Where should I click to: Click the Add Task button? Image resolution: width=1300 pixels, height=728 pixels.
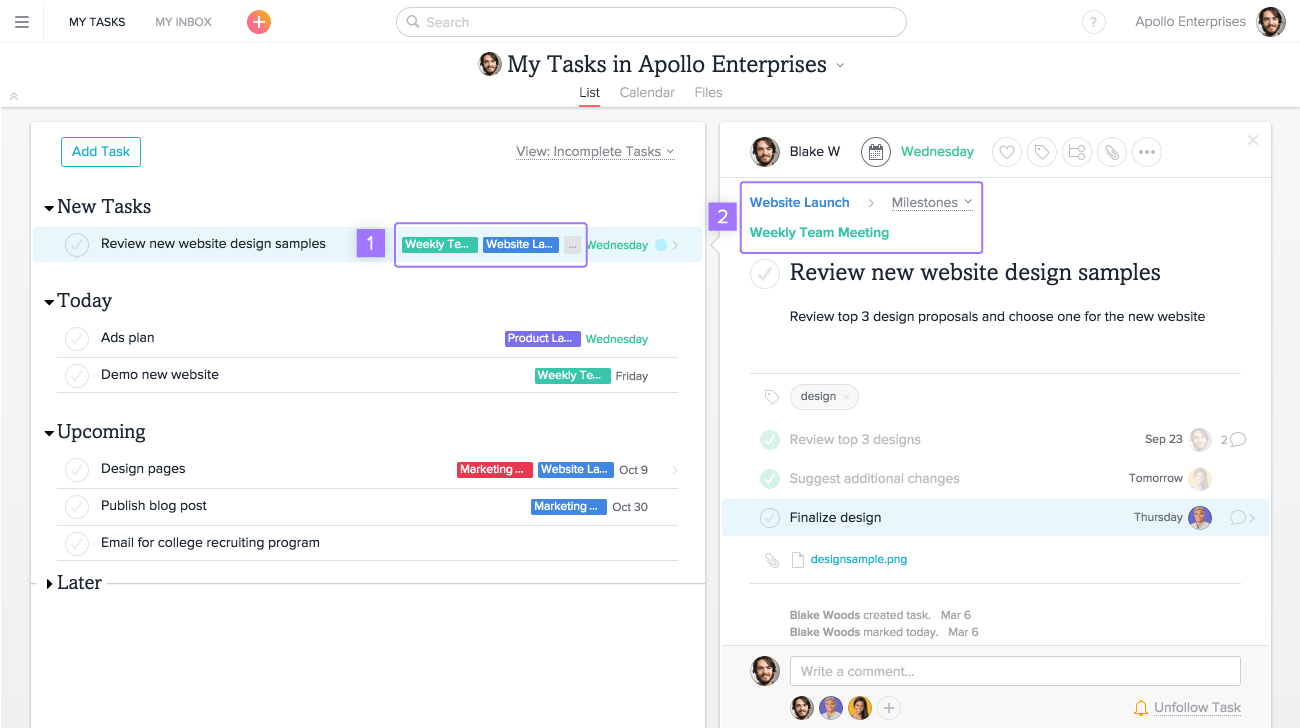point(101,152)
